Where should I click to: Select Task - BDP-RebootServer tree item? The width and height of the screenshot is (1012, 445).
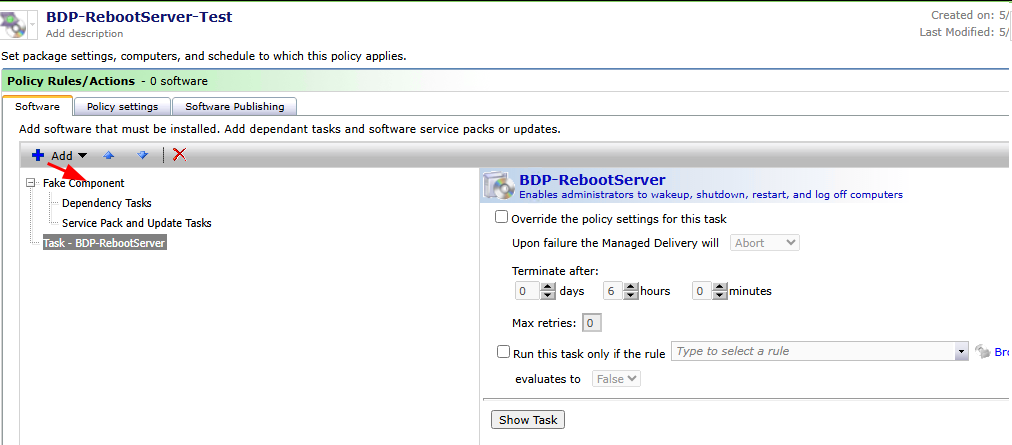point(105,243)
